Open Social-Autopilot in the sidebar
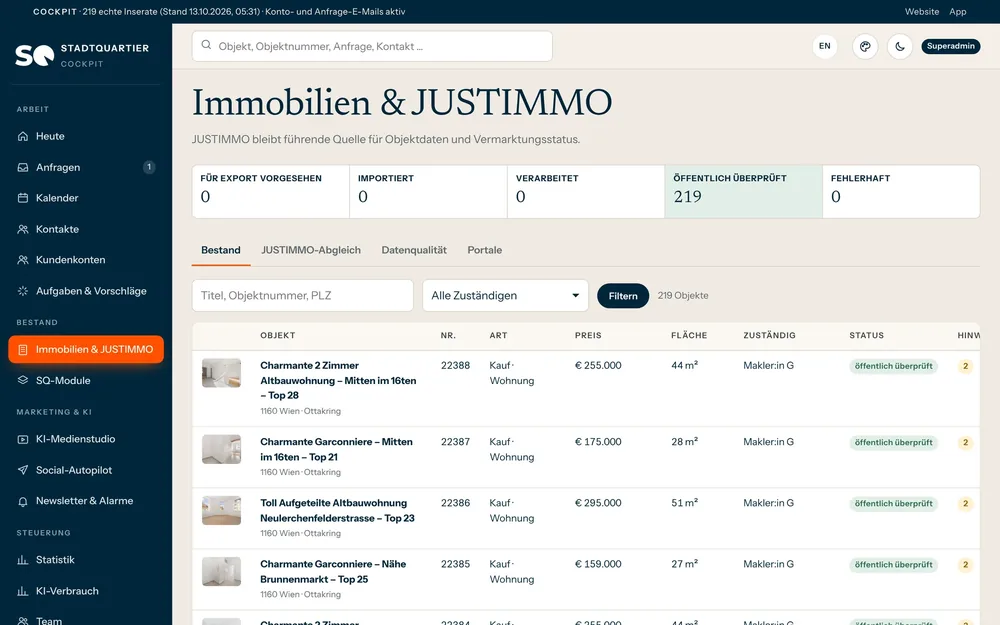 coord(86,470)
